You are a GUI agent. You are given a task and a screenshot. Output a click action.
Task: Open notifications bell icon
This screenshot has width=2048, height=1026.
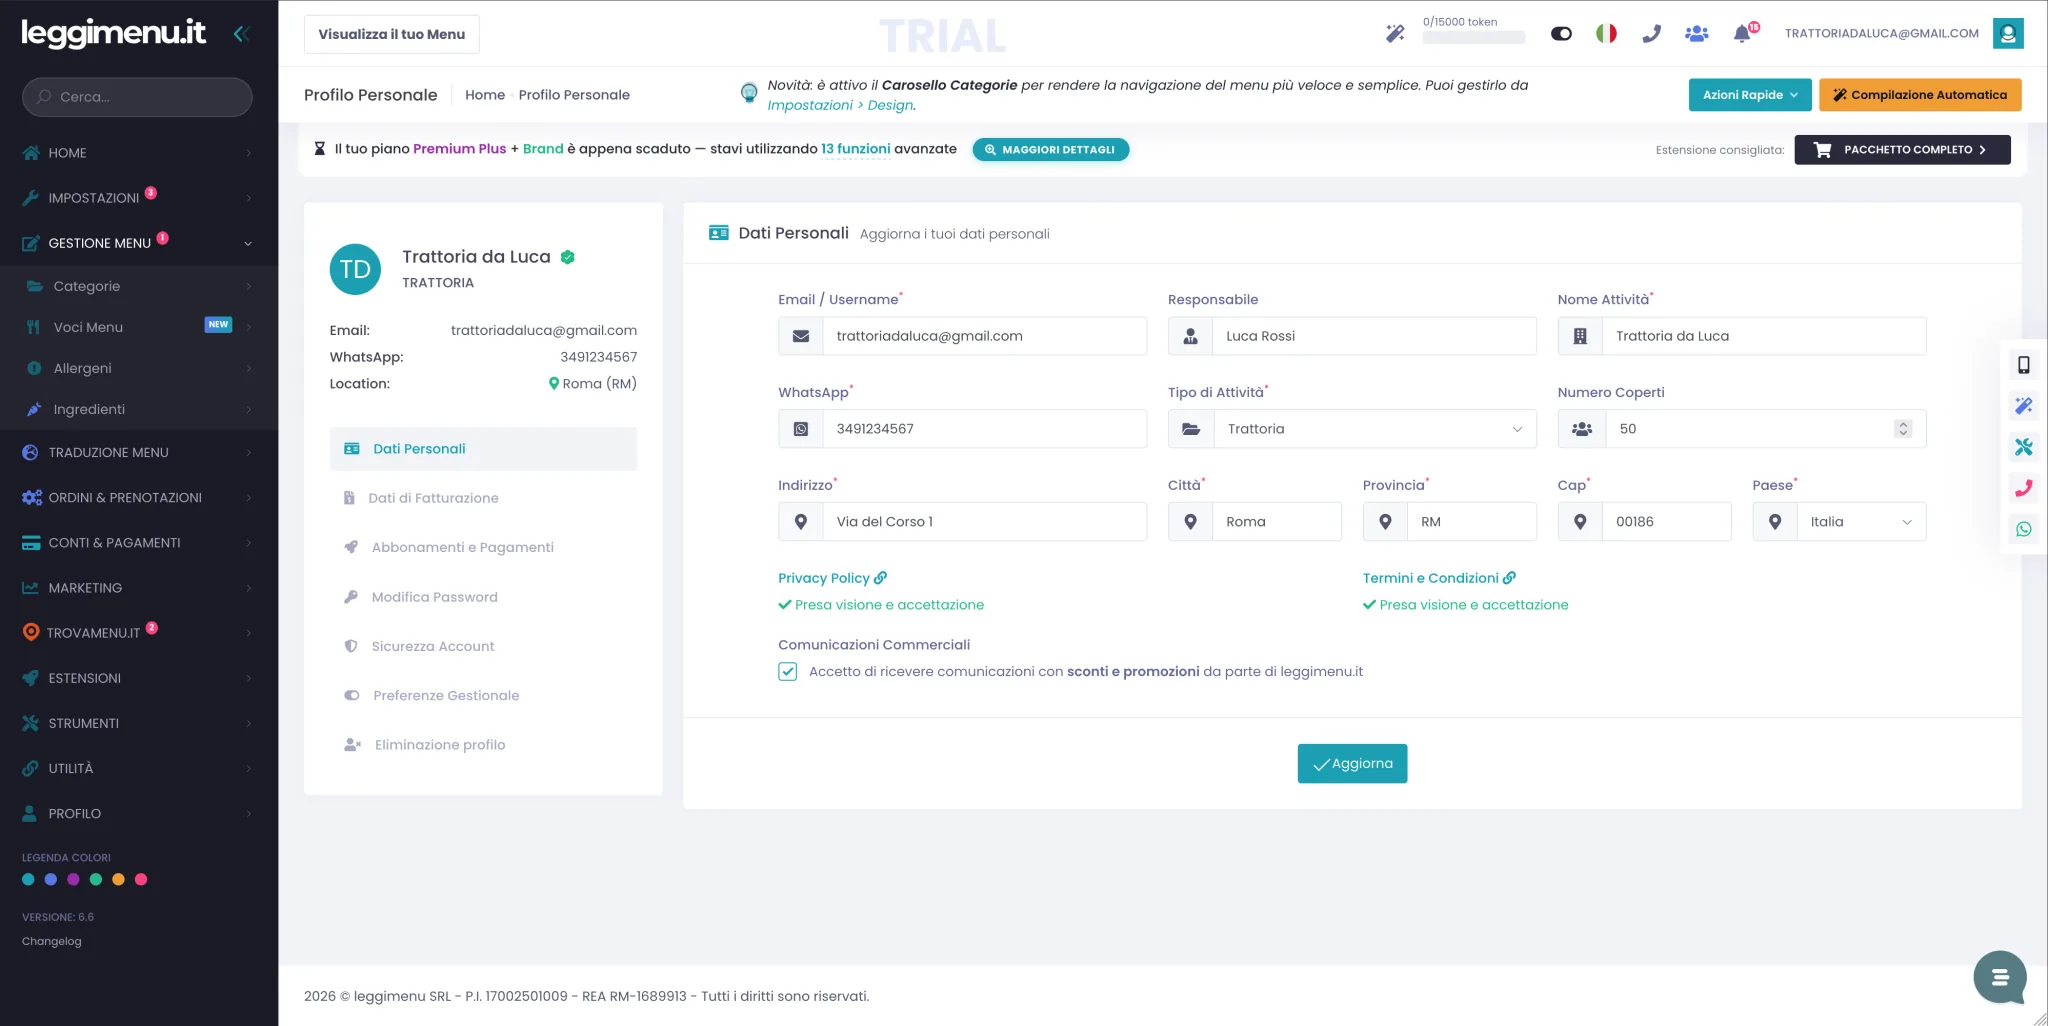click(x=1742, y=34)
